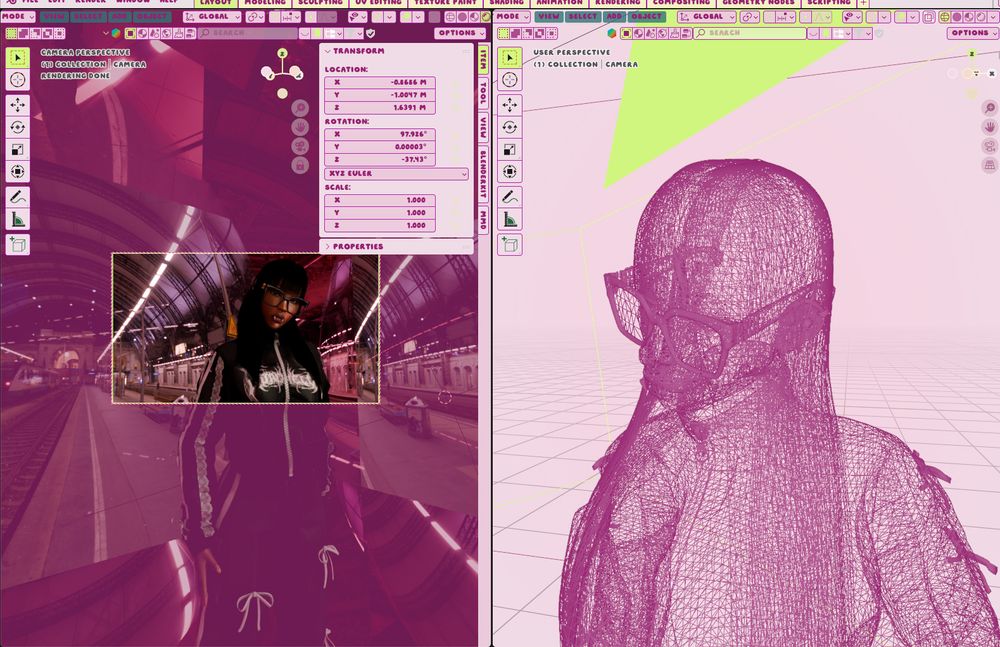The width and height of the screenshot is (1000, 647).
Task: Select the Scale tool in left viewport
Action: point(17,149)
